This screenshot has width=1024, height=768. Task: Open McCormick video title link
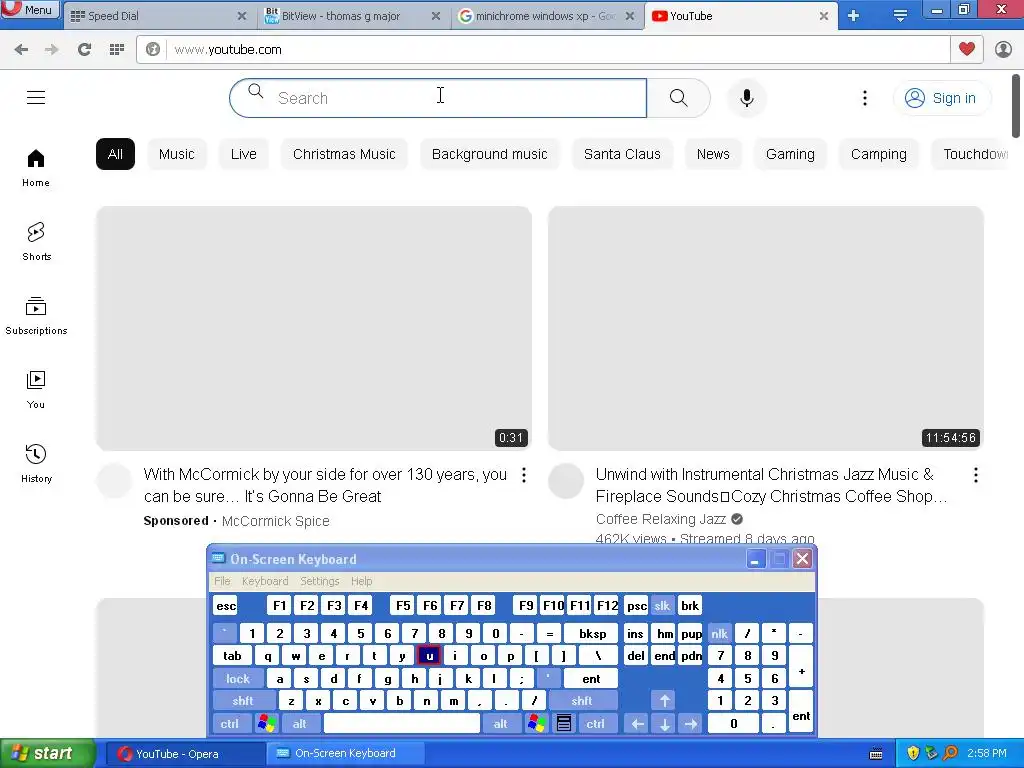click(x=325, y=485)
